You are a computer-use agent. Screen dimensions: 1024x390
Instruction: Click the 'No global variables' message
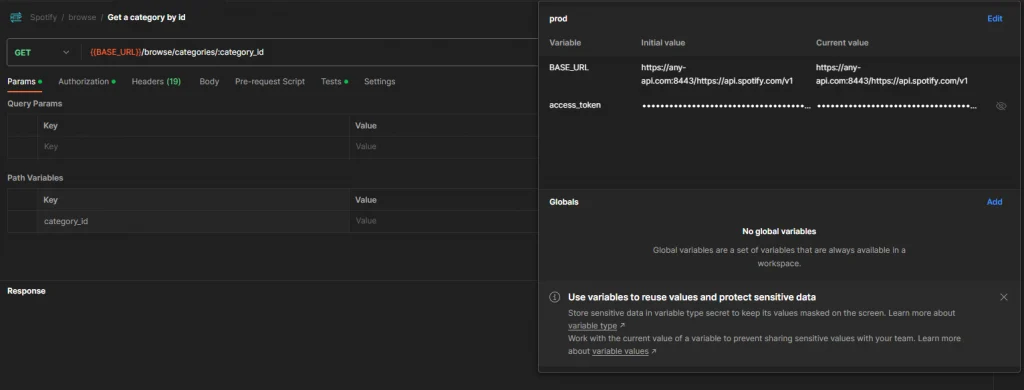779,231
